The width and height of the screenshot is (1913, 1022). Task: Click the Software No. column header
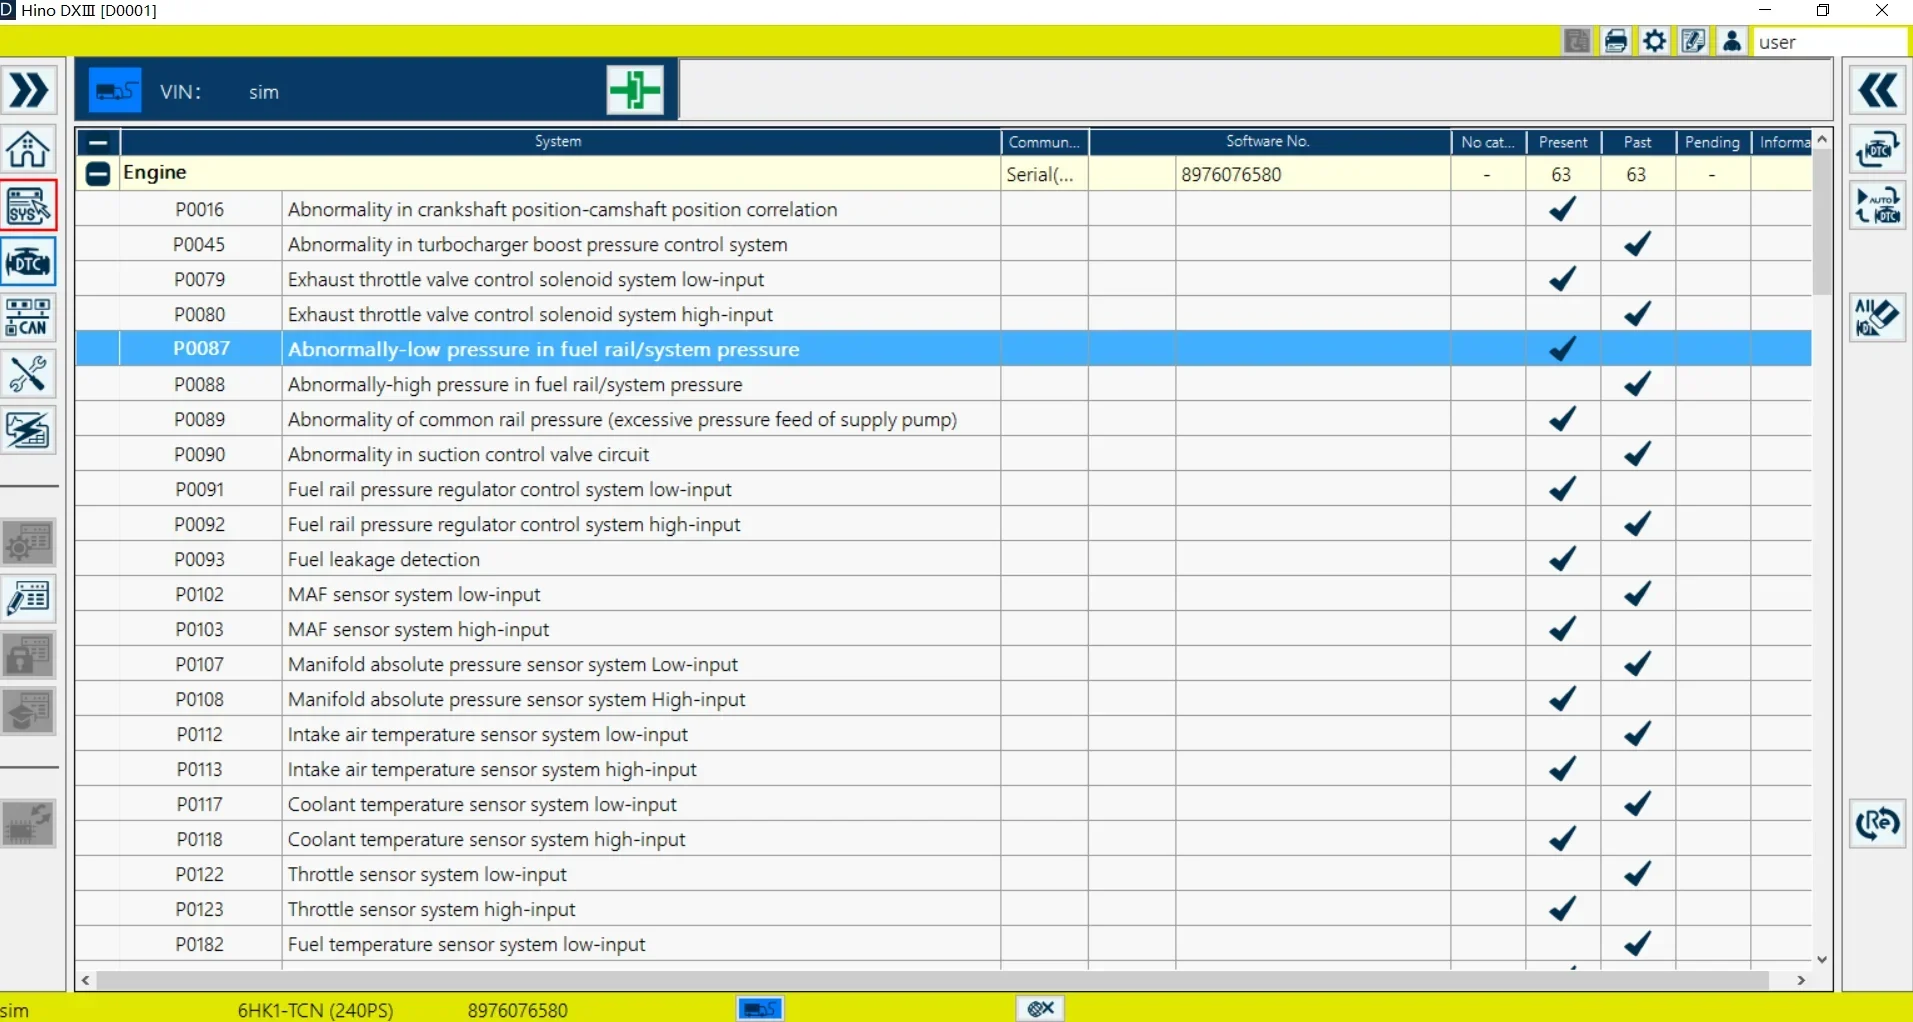(x=1268, y=142)
